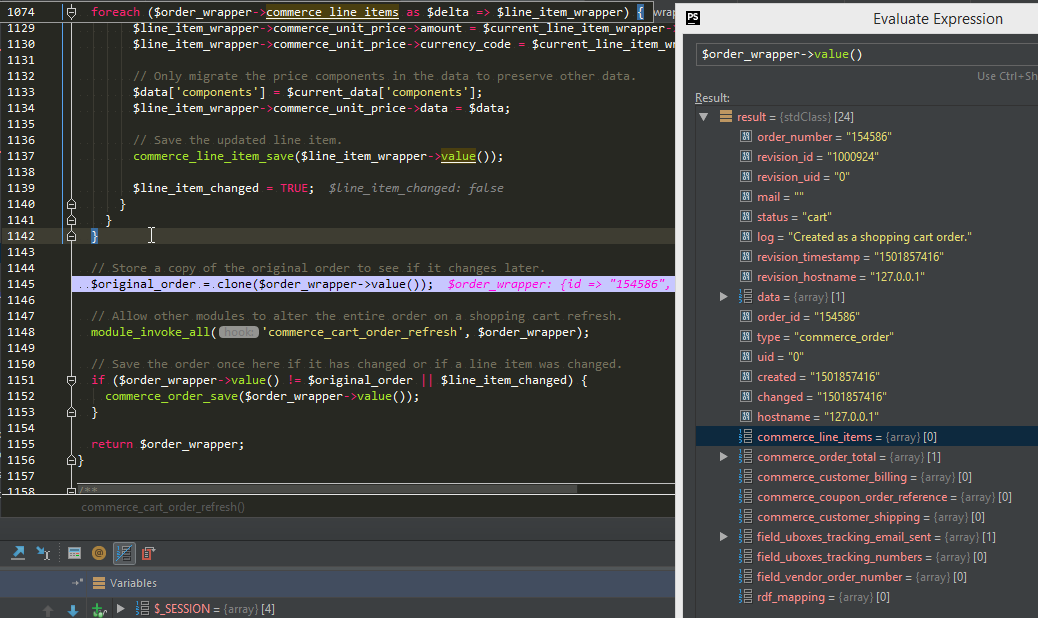Click the red copy-arrow icon in debug toolbar
Image resolution: width=1038 pixels, height=618 pixels.
coord(148,552)
